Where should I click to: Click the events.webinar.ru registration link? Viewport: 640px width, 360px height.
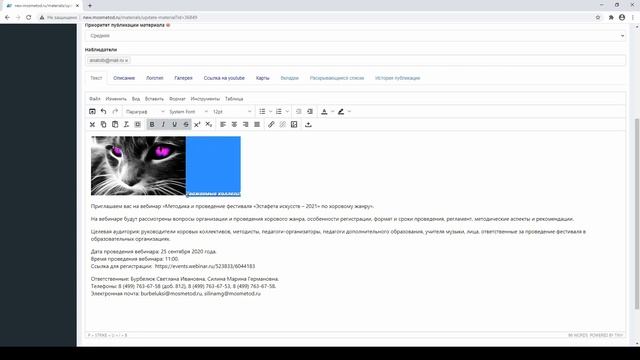tap(205, 266)
